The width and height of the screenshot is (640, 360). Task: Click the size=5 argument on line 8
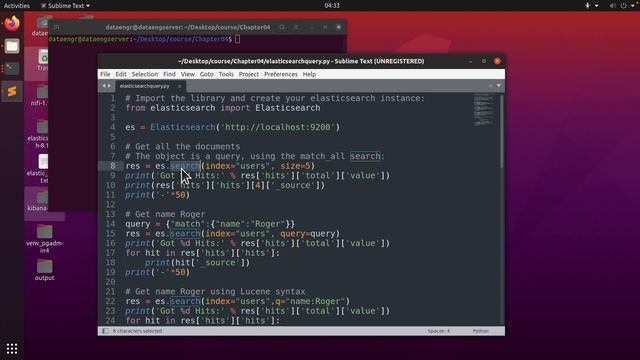click(x=296, y=166)
